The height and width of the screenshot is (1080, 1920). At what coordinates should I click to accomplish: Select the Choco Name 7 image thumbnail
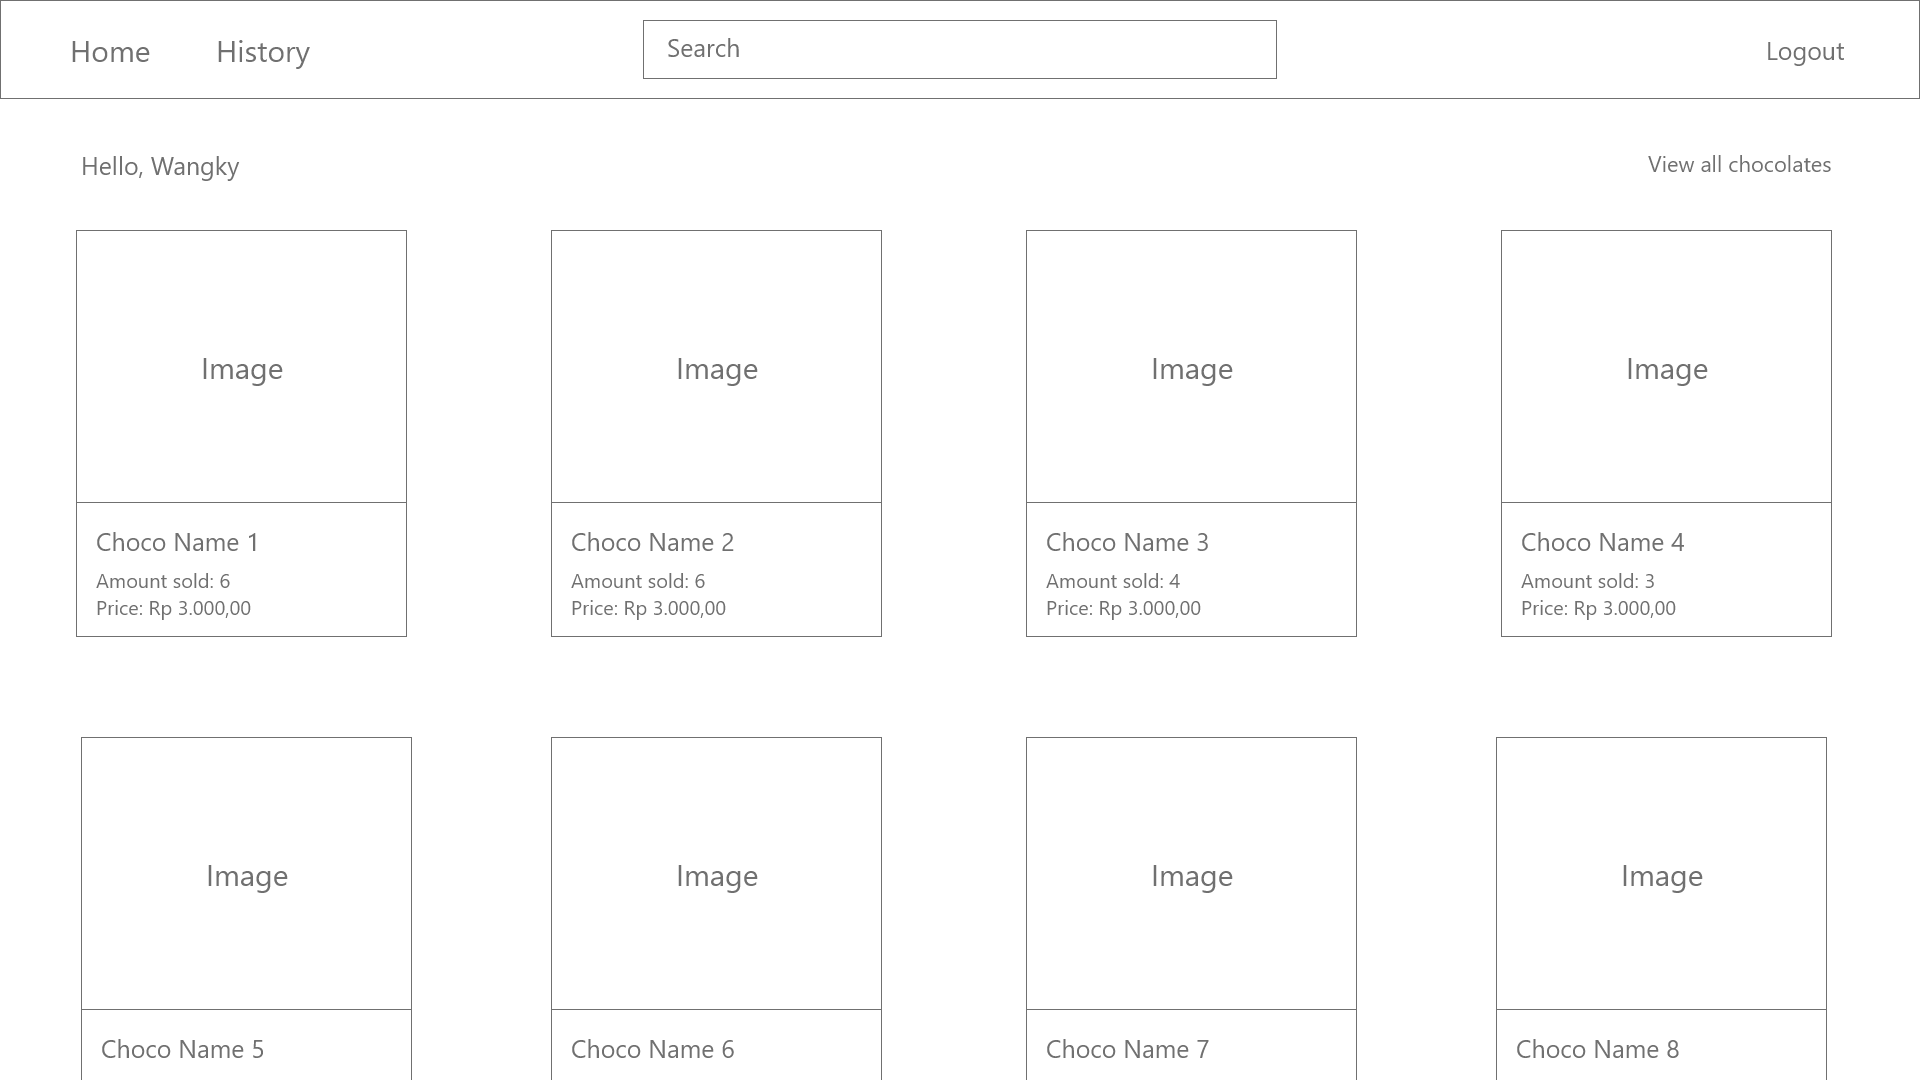[x=1191, y=874]
